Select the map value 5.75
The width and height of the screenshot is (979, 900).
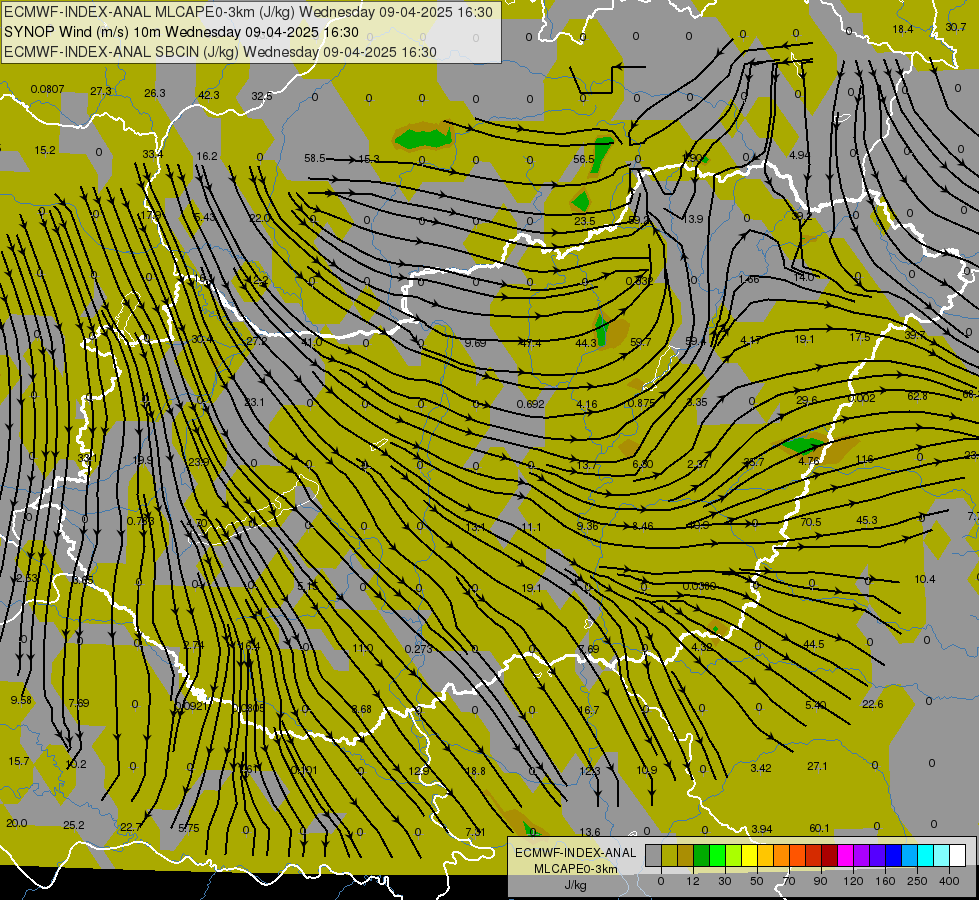189,828
